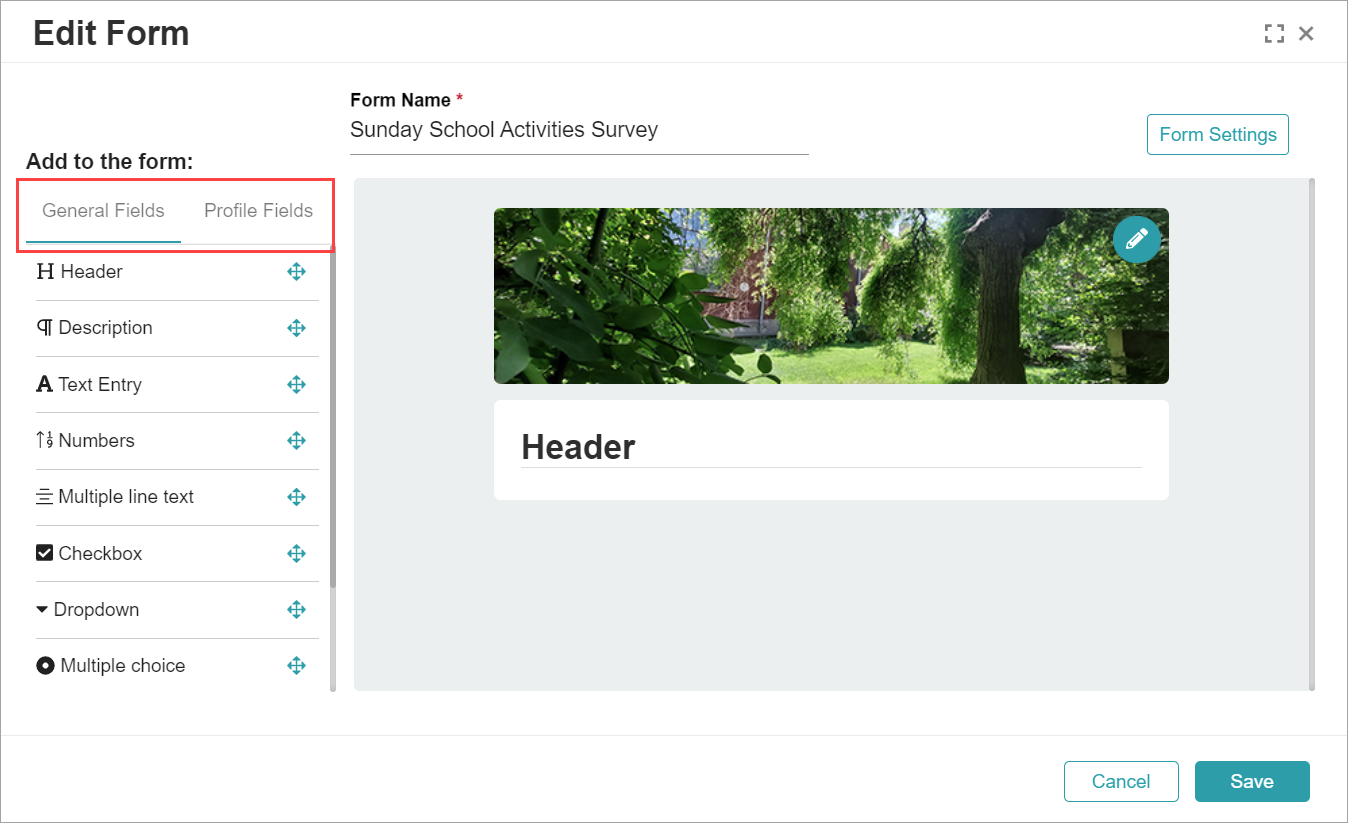This screenshot has height=823, width=1348.
Task: Click the Multiple line text icon
Action: (45, 497)
